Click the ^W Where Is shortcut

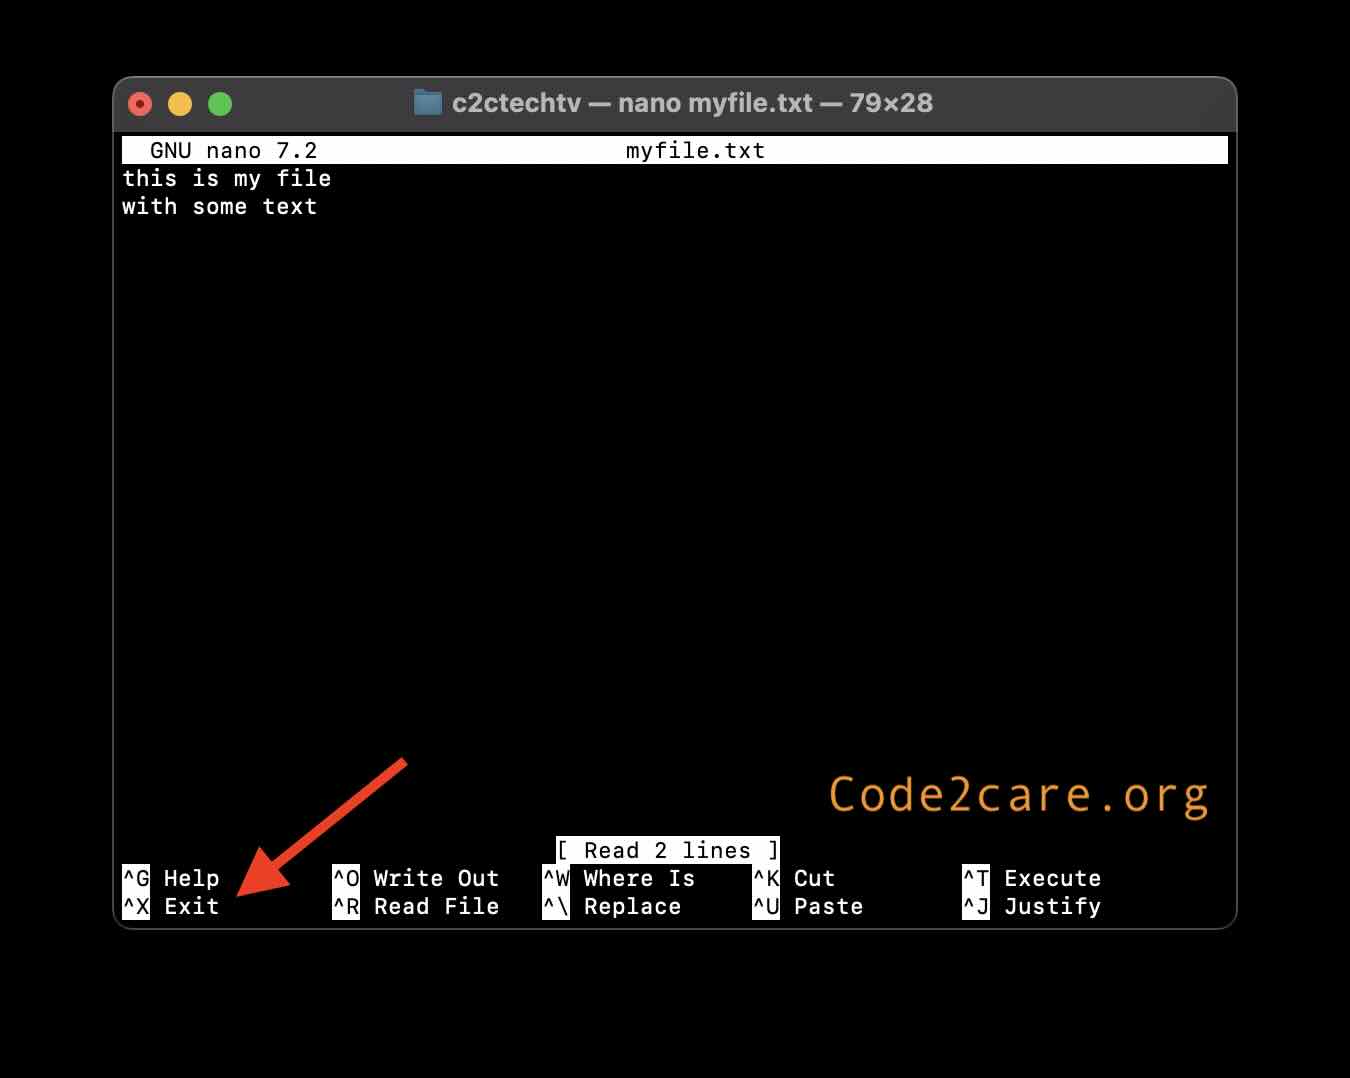coord(619,878)
